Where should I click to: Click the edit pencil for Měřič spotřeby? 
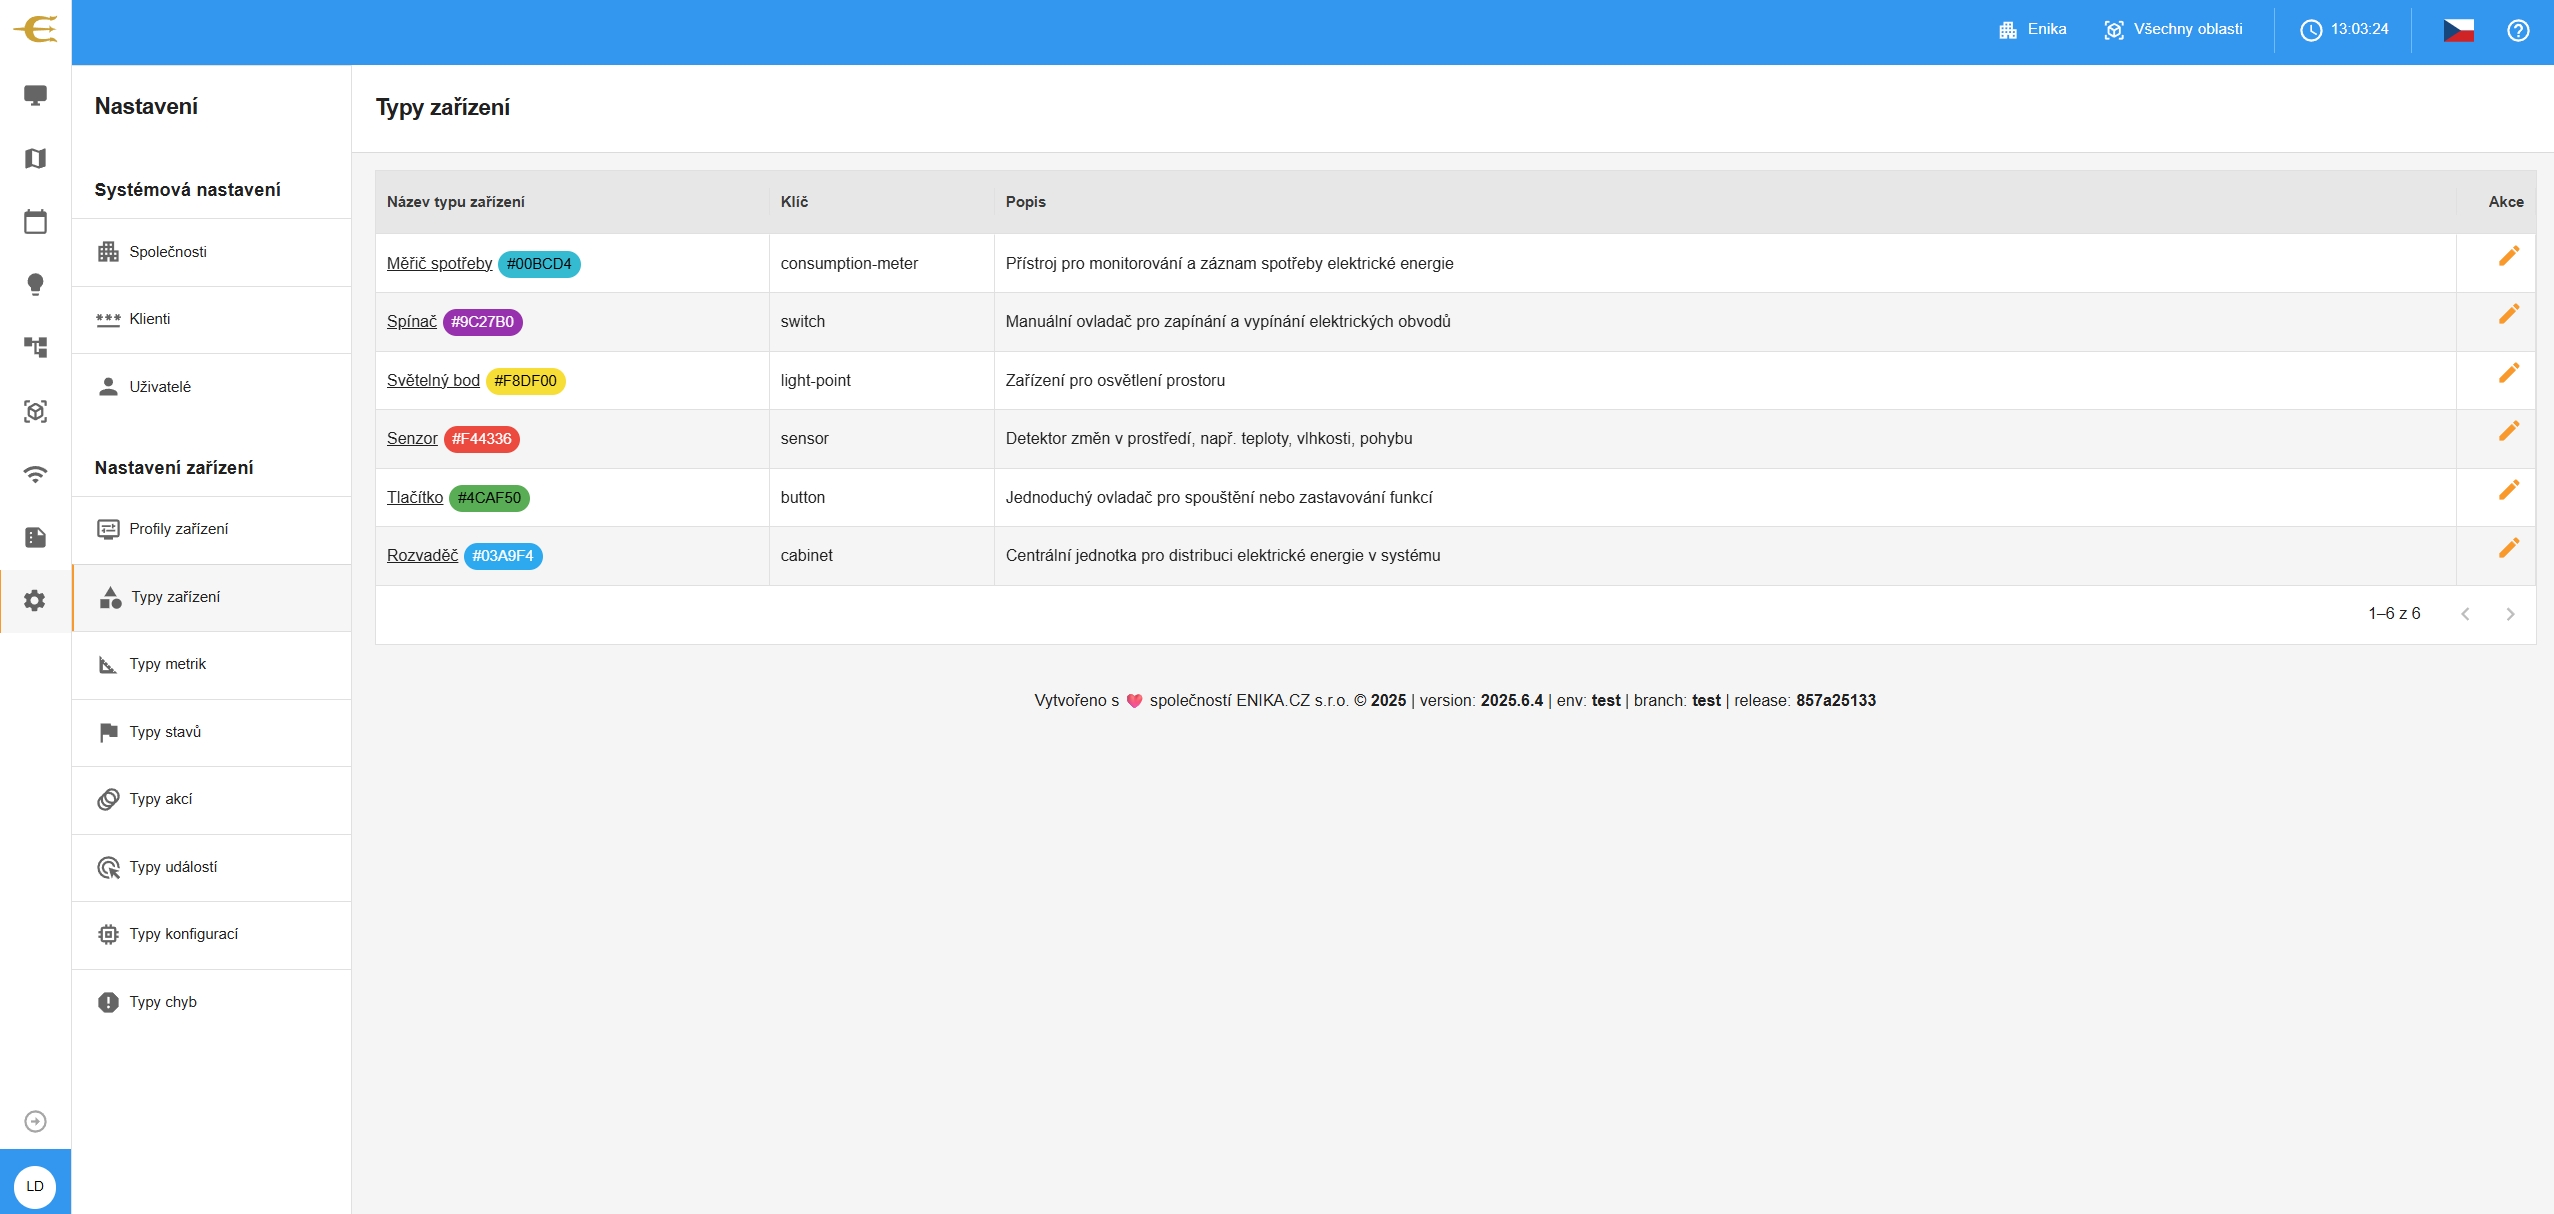point(2508,257)
